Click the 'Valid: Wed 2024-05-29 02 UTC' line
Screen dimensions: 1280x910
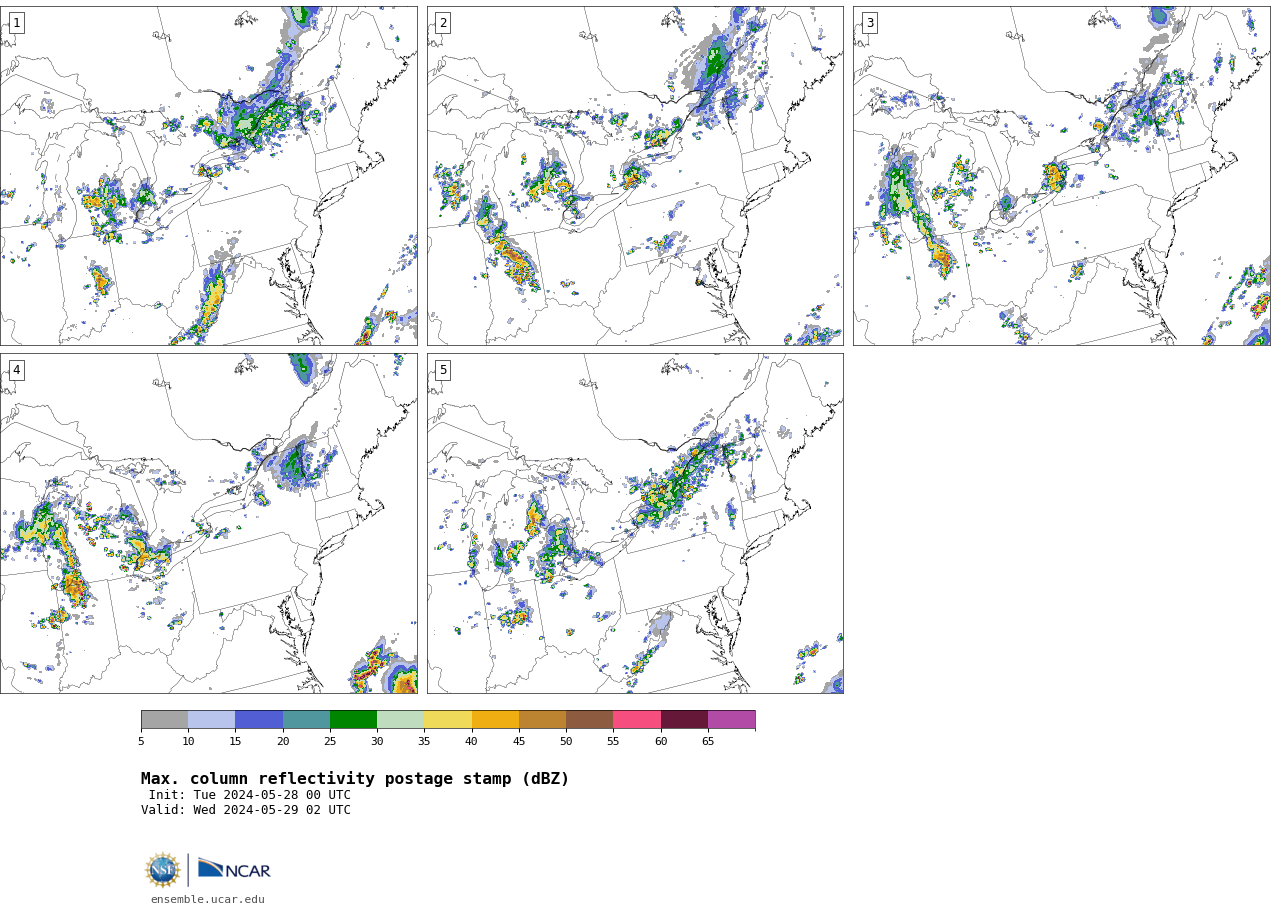246,810
